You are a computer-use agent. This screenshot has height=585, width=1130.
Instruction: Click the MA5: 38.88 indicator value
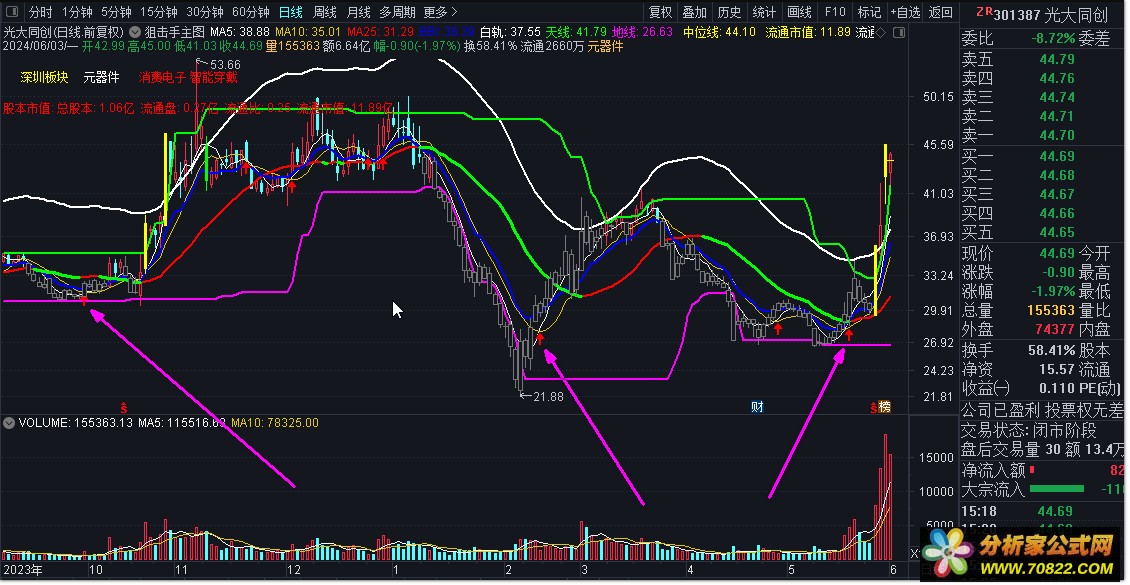pyautogui.click(x=240, y=32)
